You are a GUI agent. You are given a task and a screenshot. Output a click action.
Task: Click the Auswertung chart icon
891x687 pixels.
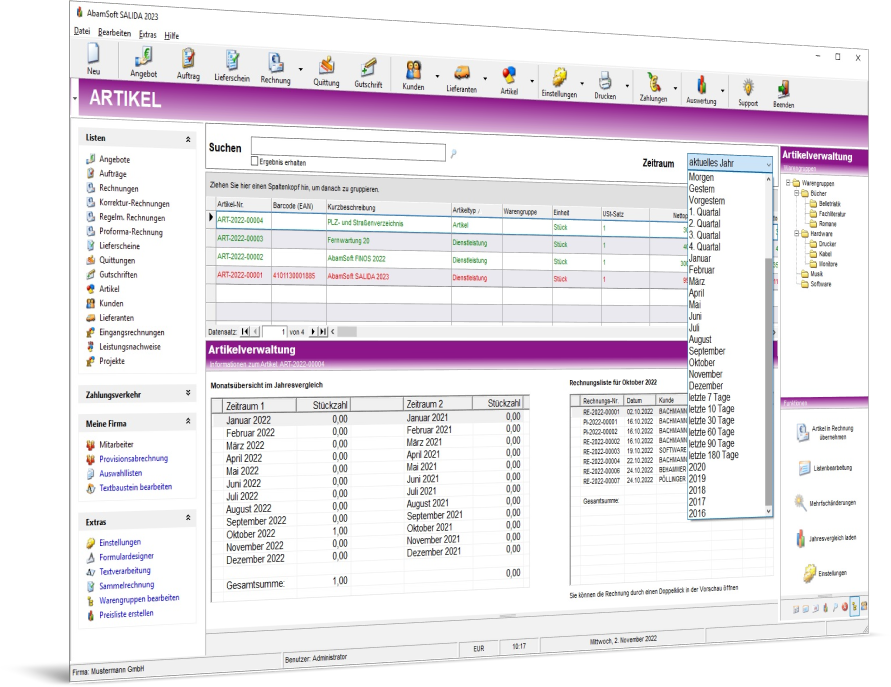[x=701, y=86]
